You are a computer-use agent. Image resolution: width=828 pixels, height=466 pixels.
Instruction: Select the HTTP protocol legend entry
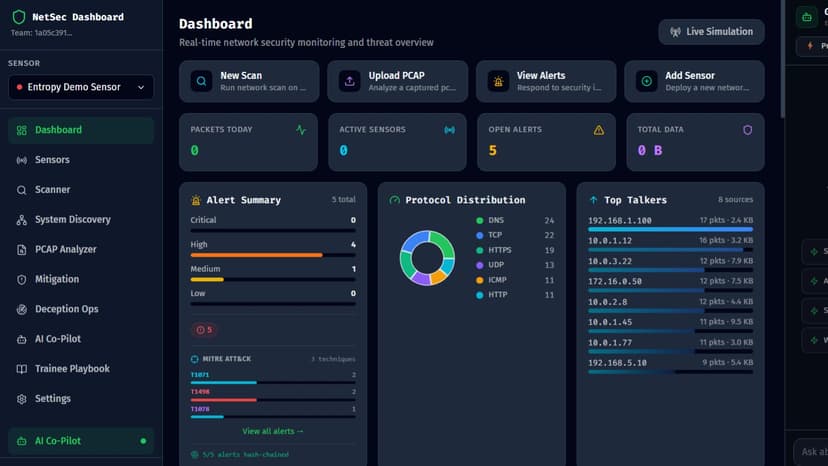click(515, 295)
